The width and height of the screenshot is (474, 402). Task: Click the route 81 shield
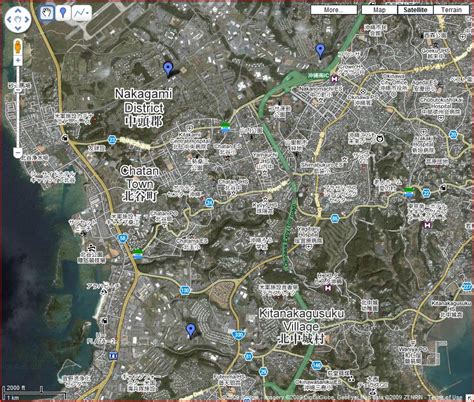pos(248,357)
